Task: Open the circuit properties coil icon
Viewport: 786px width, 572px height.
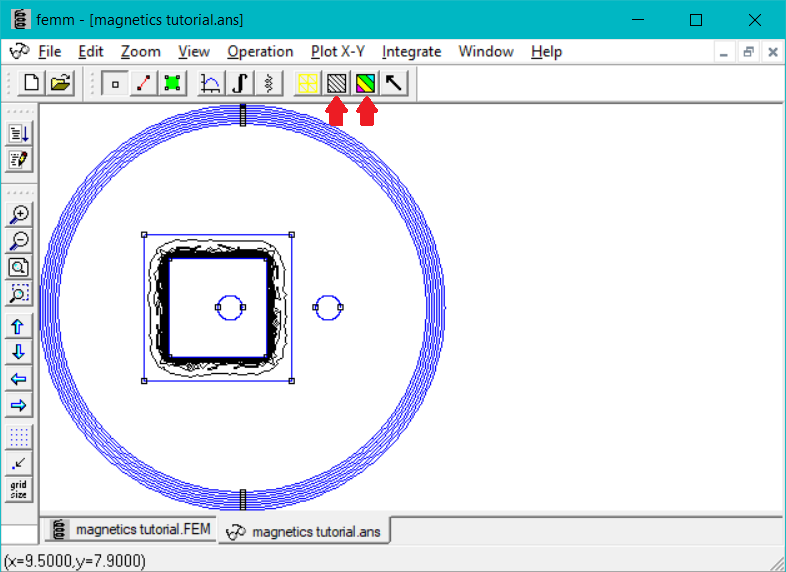Action: [267, 84]
